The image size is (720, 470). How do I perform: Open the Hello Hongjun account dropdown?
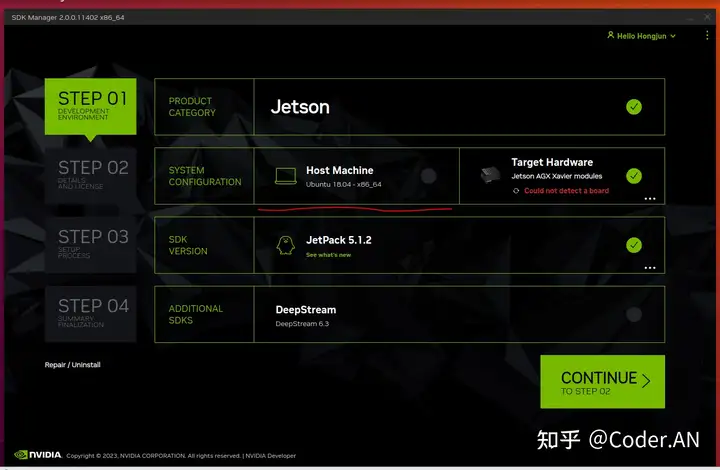(641, 36)
